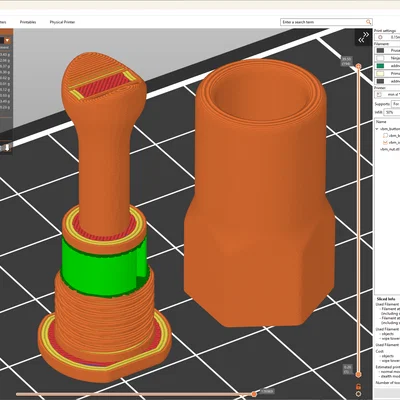
Task: Switch to the Physical Printer tab
Action: (x=62, y=22)
